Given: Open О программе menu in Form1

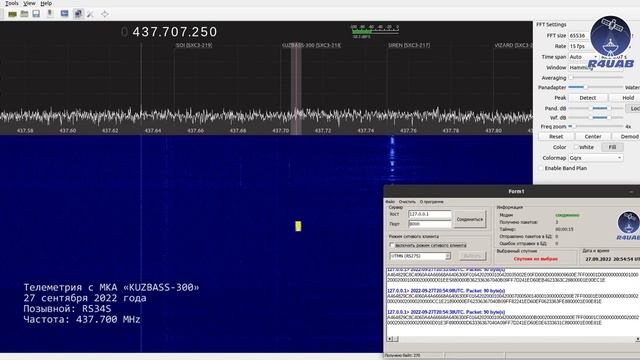Looking at the screenshot, I should [x=431, y=202].
